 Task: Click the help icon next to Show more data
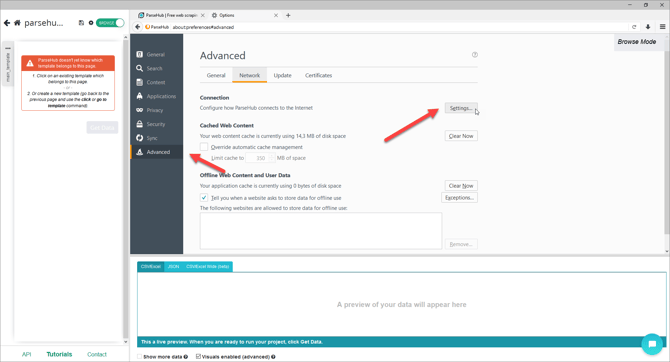(x=186, y=356)
